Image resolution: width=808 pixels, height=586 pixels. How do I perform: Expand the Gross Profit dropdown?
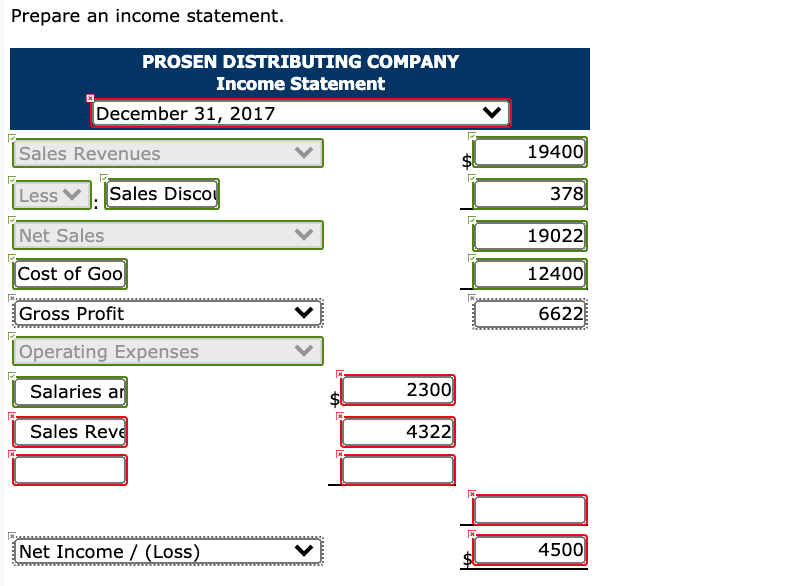tap(305, 313)
